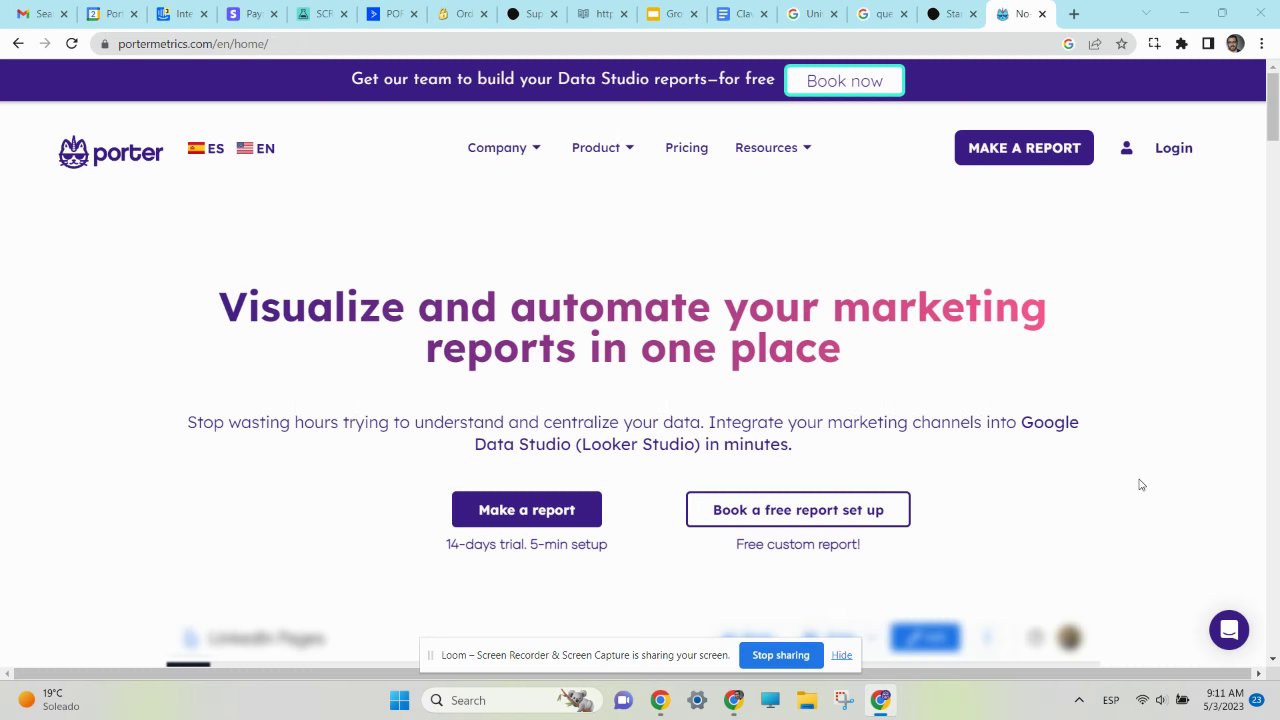
Task: Click Stop sharing in the Loom bar
Action: coord(781,655)
